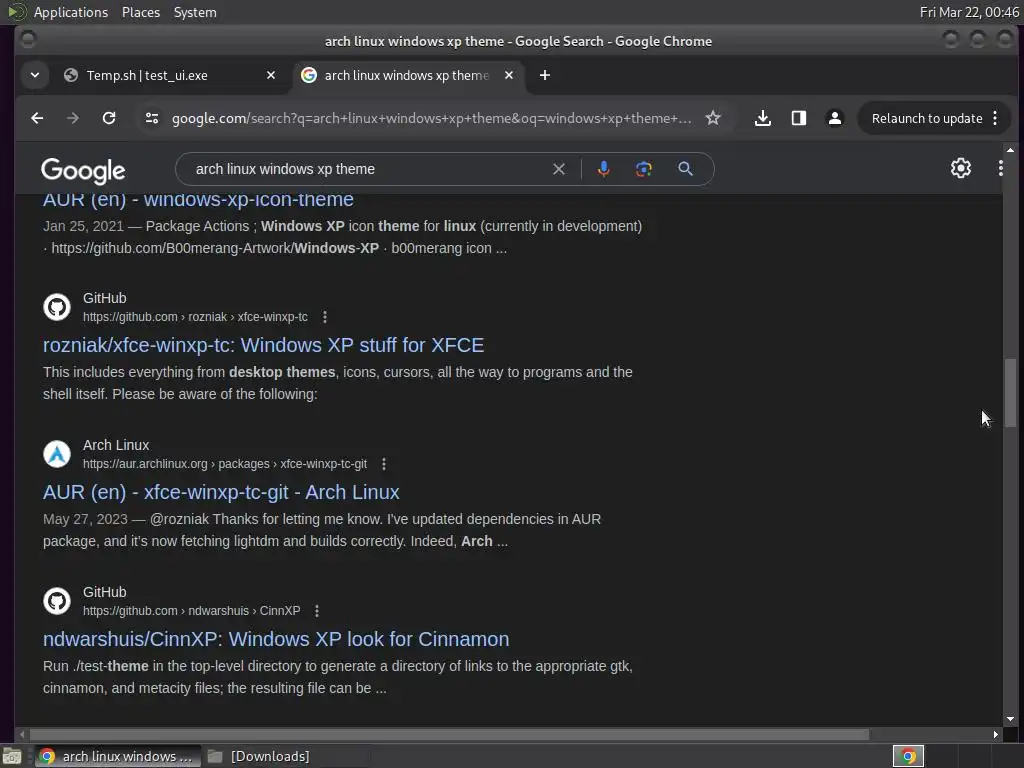Click 'GitHub' site name above ndwarshuis result
This screenshot has height=768, width=1024.
(104, 592)
